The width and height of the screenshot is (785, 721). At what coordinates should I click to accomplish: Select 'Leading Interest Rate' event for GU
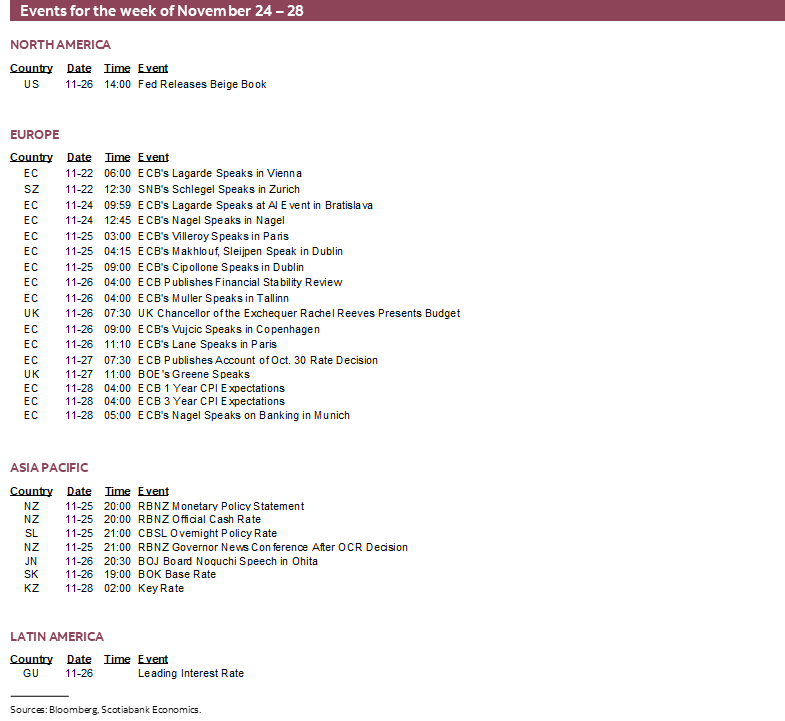[x=191, y=673]
